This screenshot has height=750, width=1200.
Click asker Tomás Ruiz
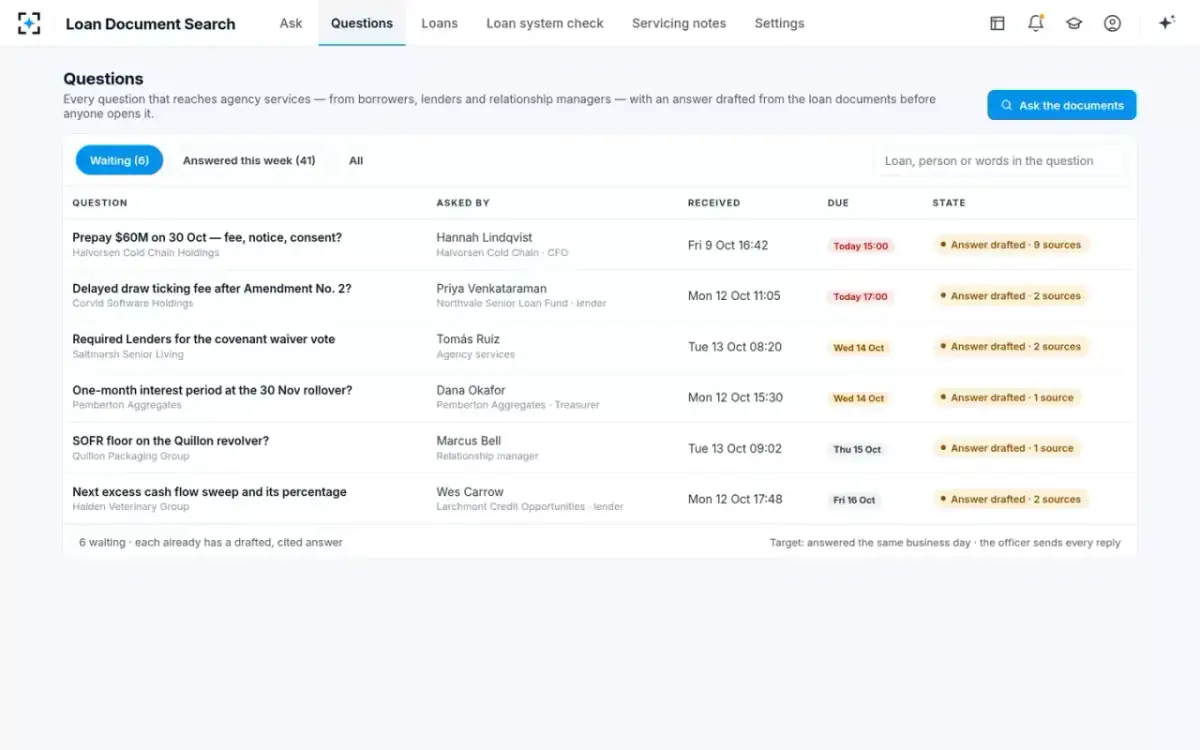click(468, 339)
